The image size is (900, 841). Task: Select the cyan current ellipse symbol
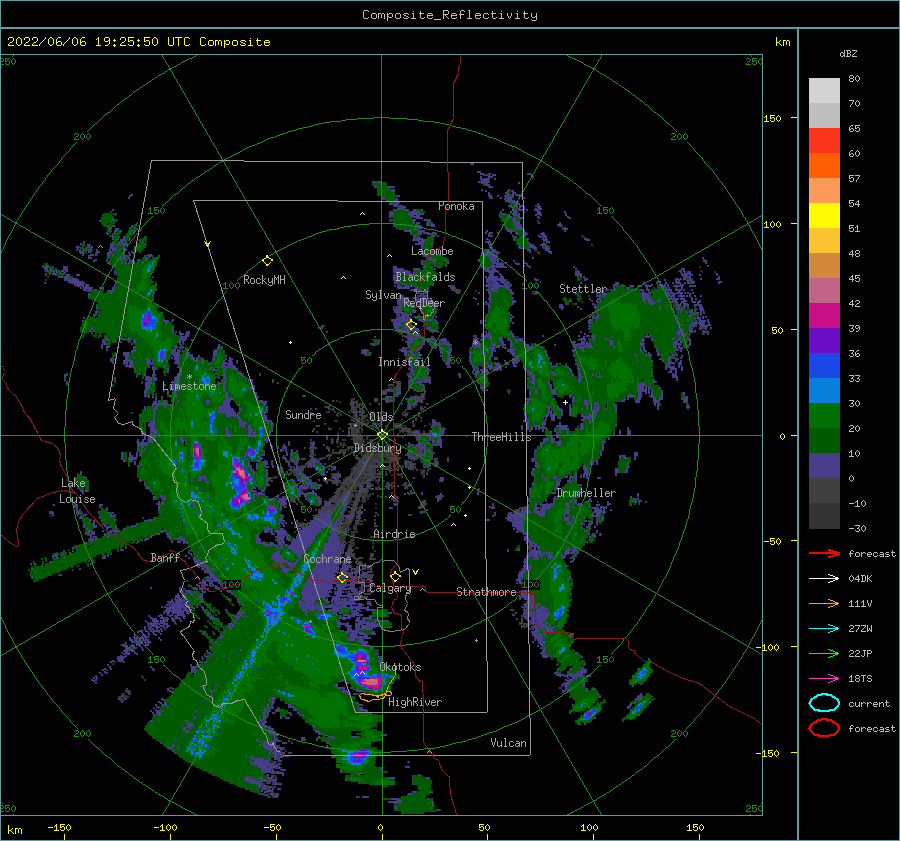point(824,703)
